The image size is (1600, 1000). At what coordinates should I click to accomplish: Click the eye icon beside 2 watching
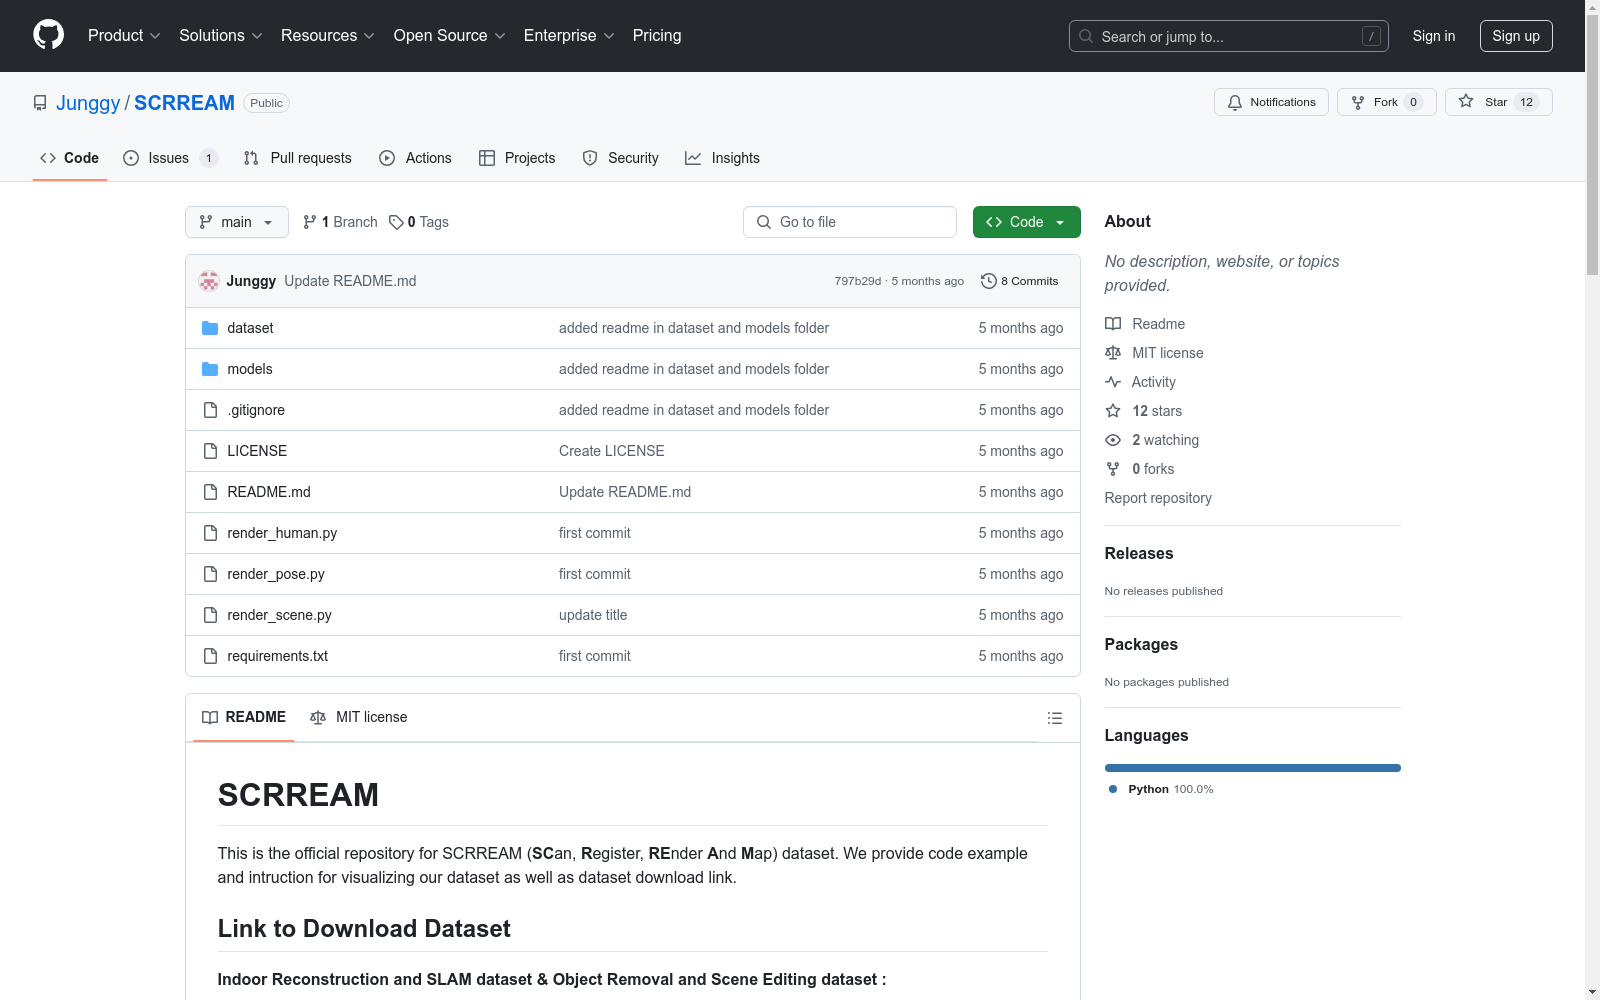[1113, 440]
